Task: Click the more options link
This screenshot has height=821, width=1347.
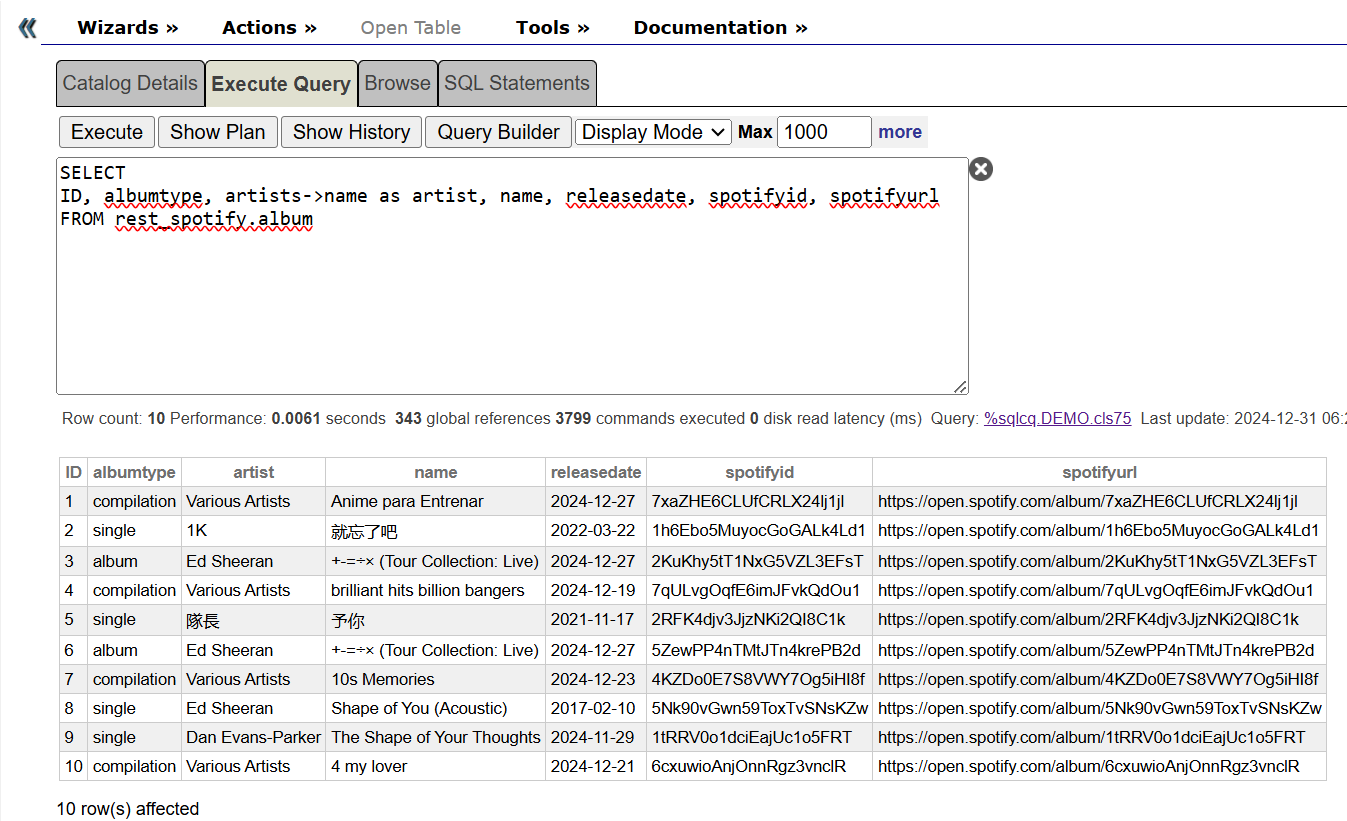Action: [900, 132]
